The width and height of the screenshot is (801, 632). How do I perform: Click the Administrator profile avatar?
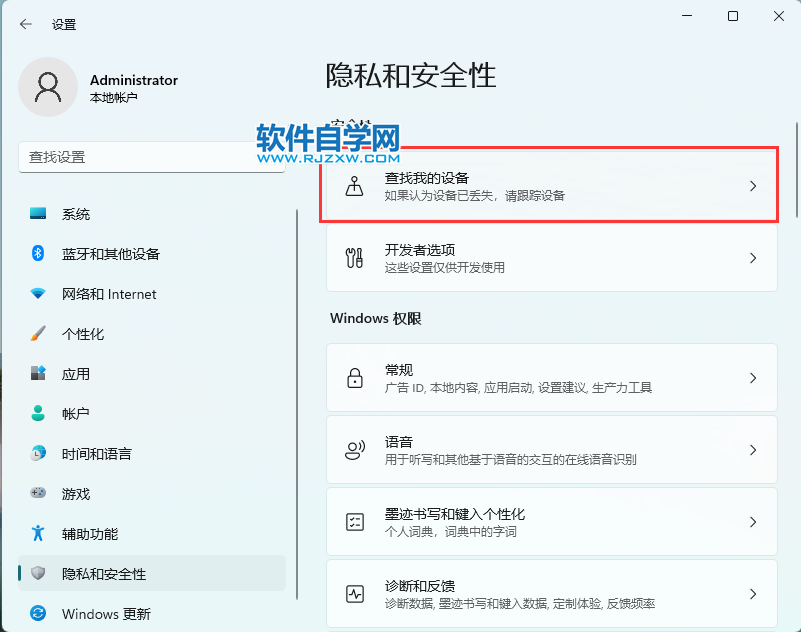point(48,87)
